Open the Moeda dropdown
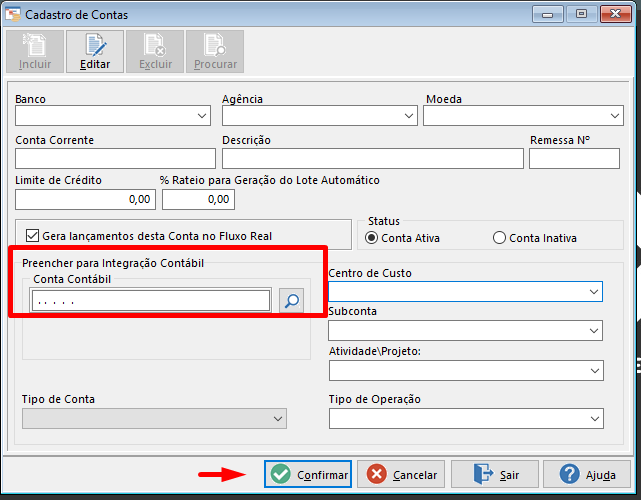641x500 pixels. [x=523, y=116]
